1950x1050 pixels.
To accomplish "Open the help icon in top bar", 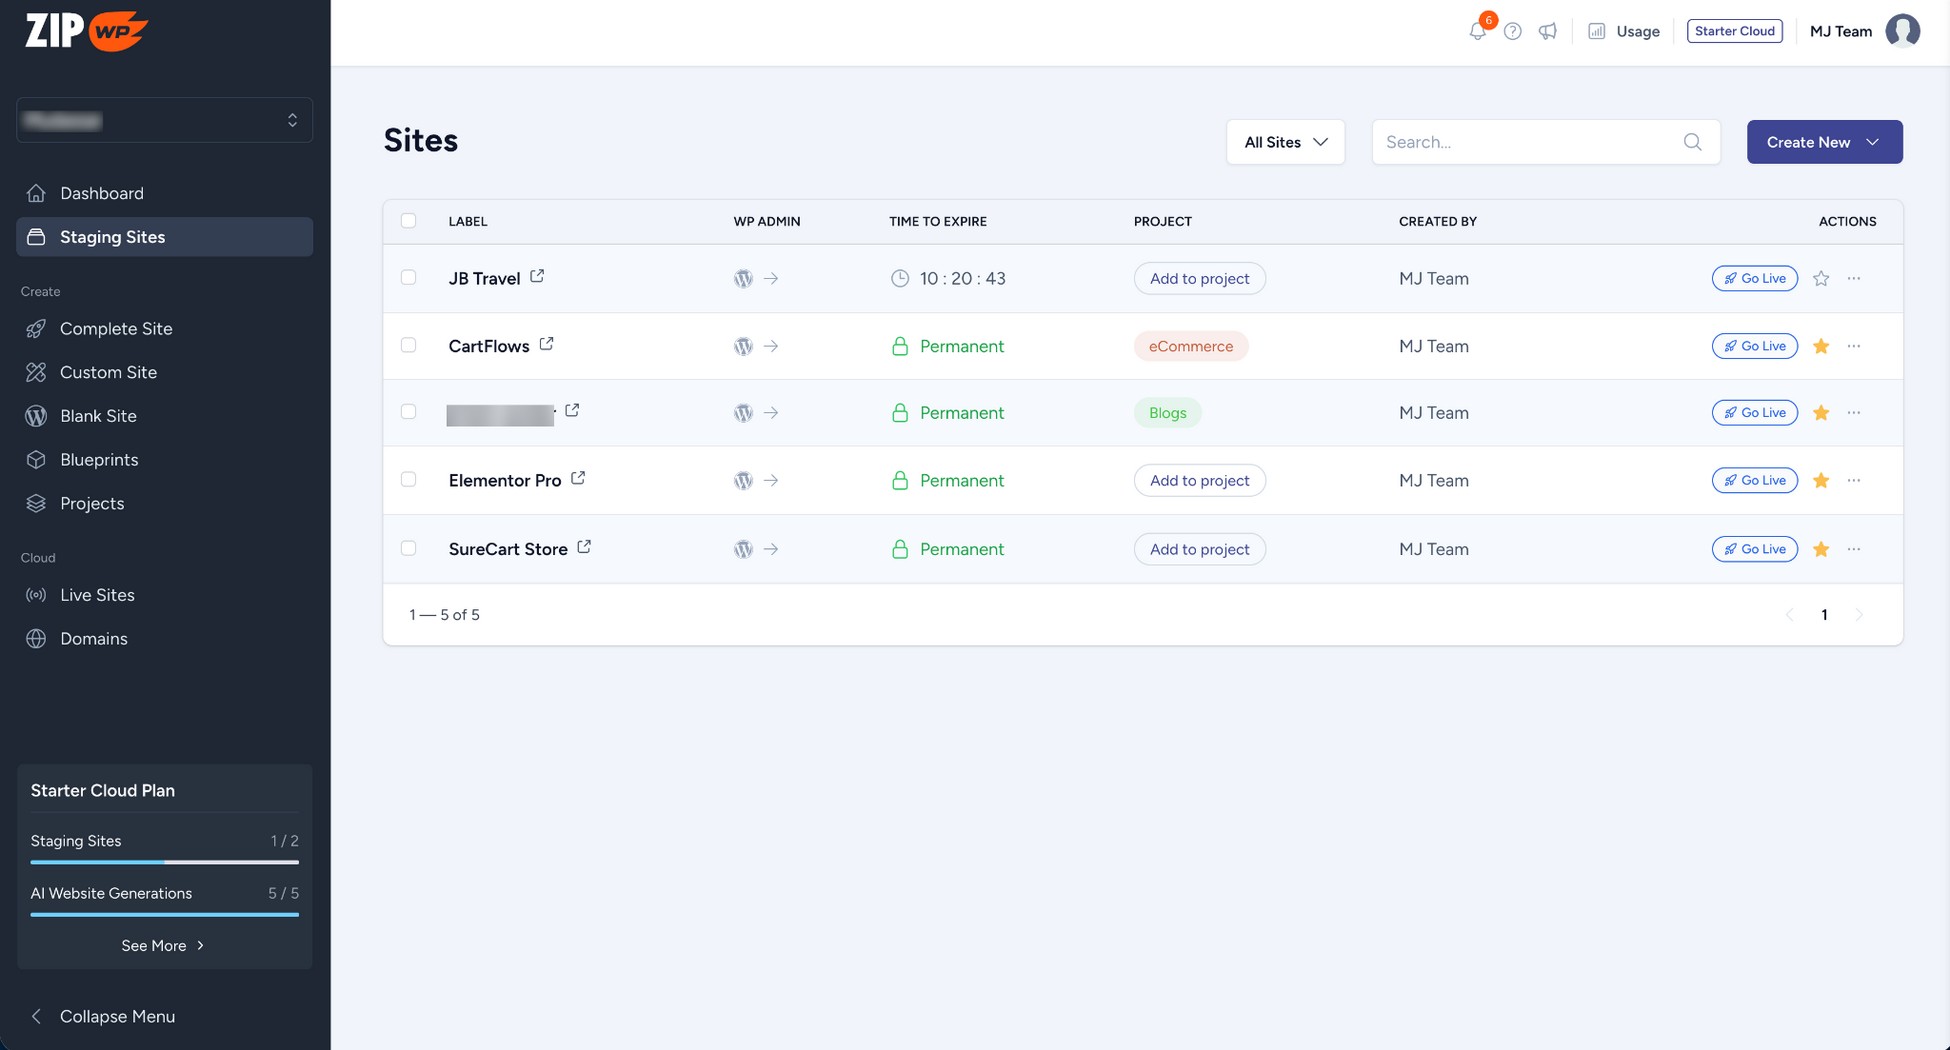I will (x=1512, y=31).
